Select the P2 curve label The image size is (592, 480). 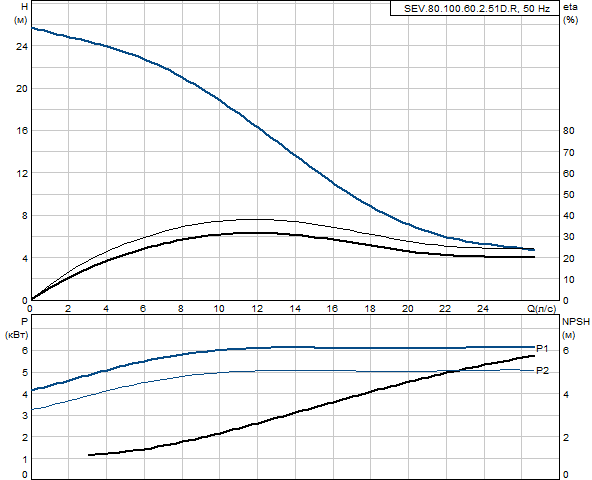point(542,370)
